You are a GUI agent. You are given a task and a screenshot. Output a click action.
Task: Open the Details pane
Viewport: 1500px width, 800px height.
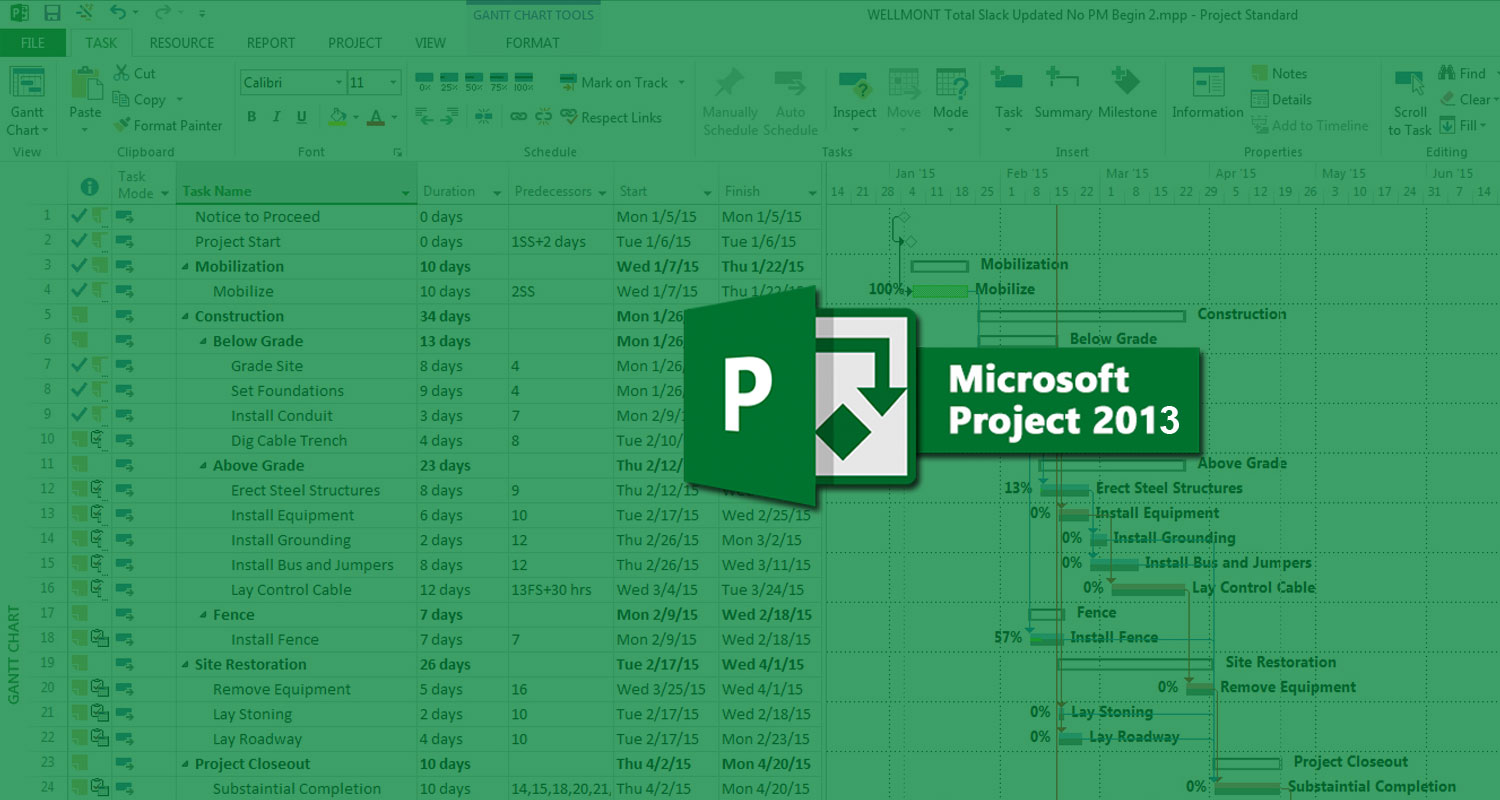(1281, 99)
